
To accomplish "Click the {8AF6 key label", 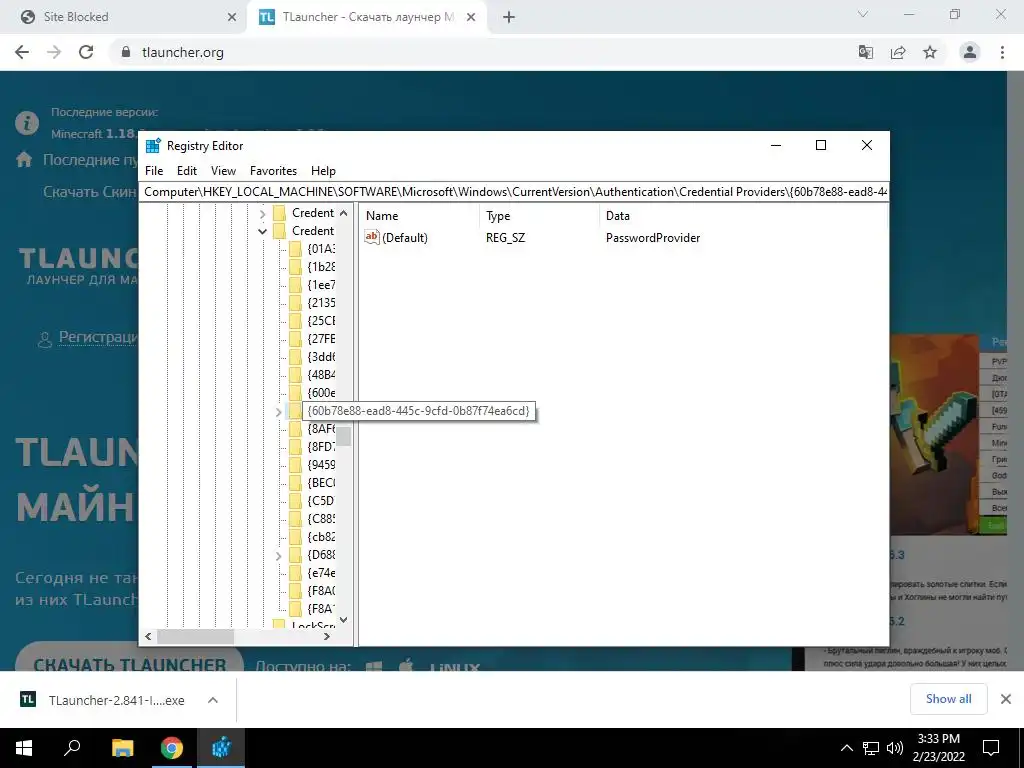I will click(x=321, y=428).
